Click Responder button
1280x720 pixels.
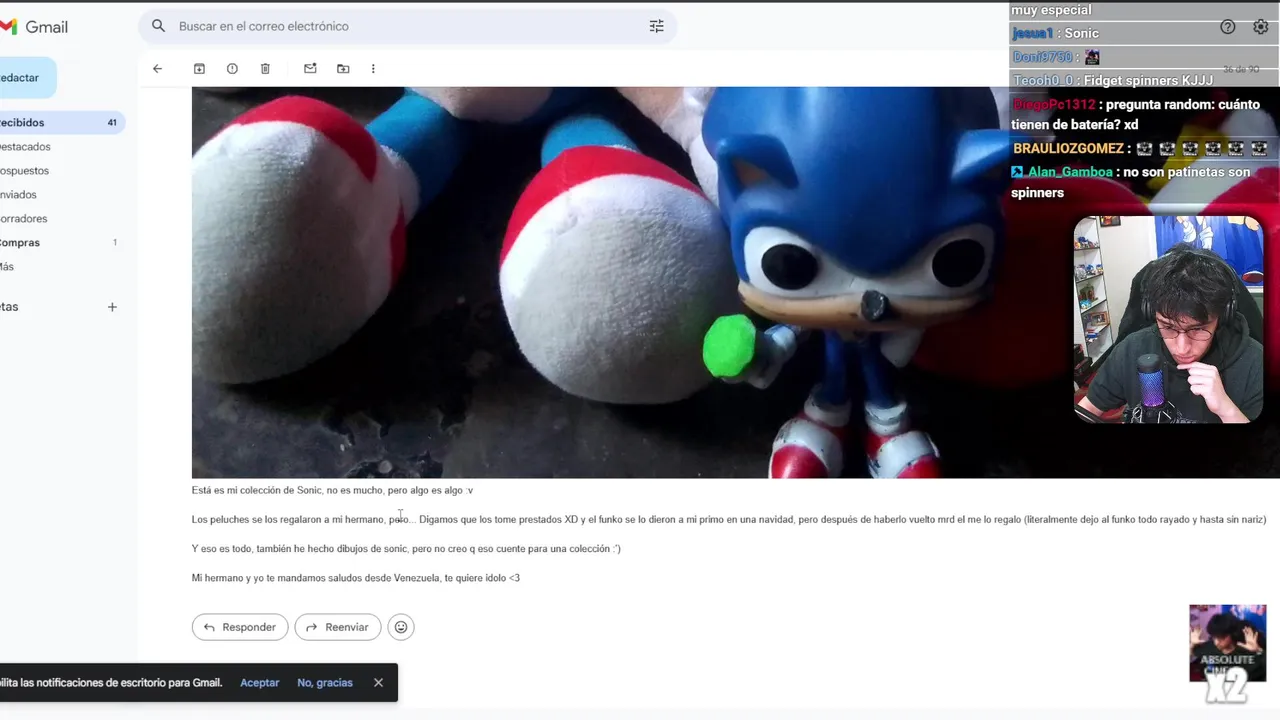click(240, 627)
